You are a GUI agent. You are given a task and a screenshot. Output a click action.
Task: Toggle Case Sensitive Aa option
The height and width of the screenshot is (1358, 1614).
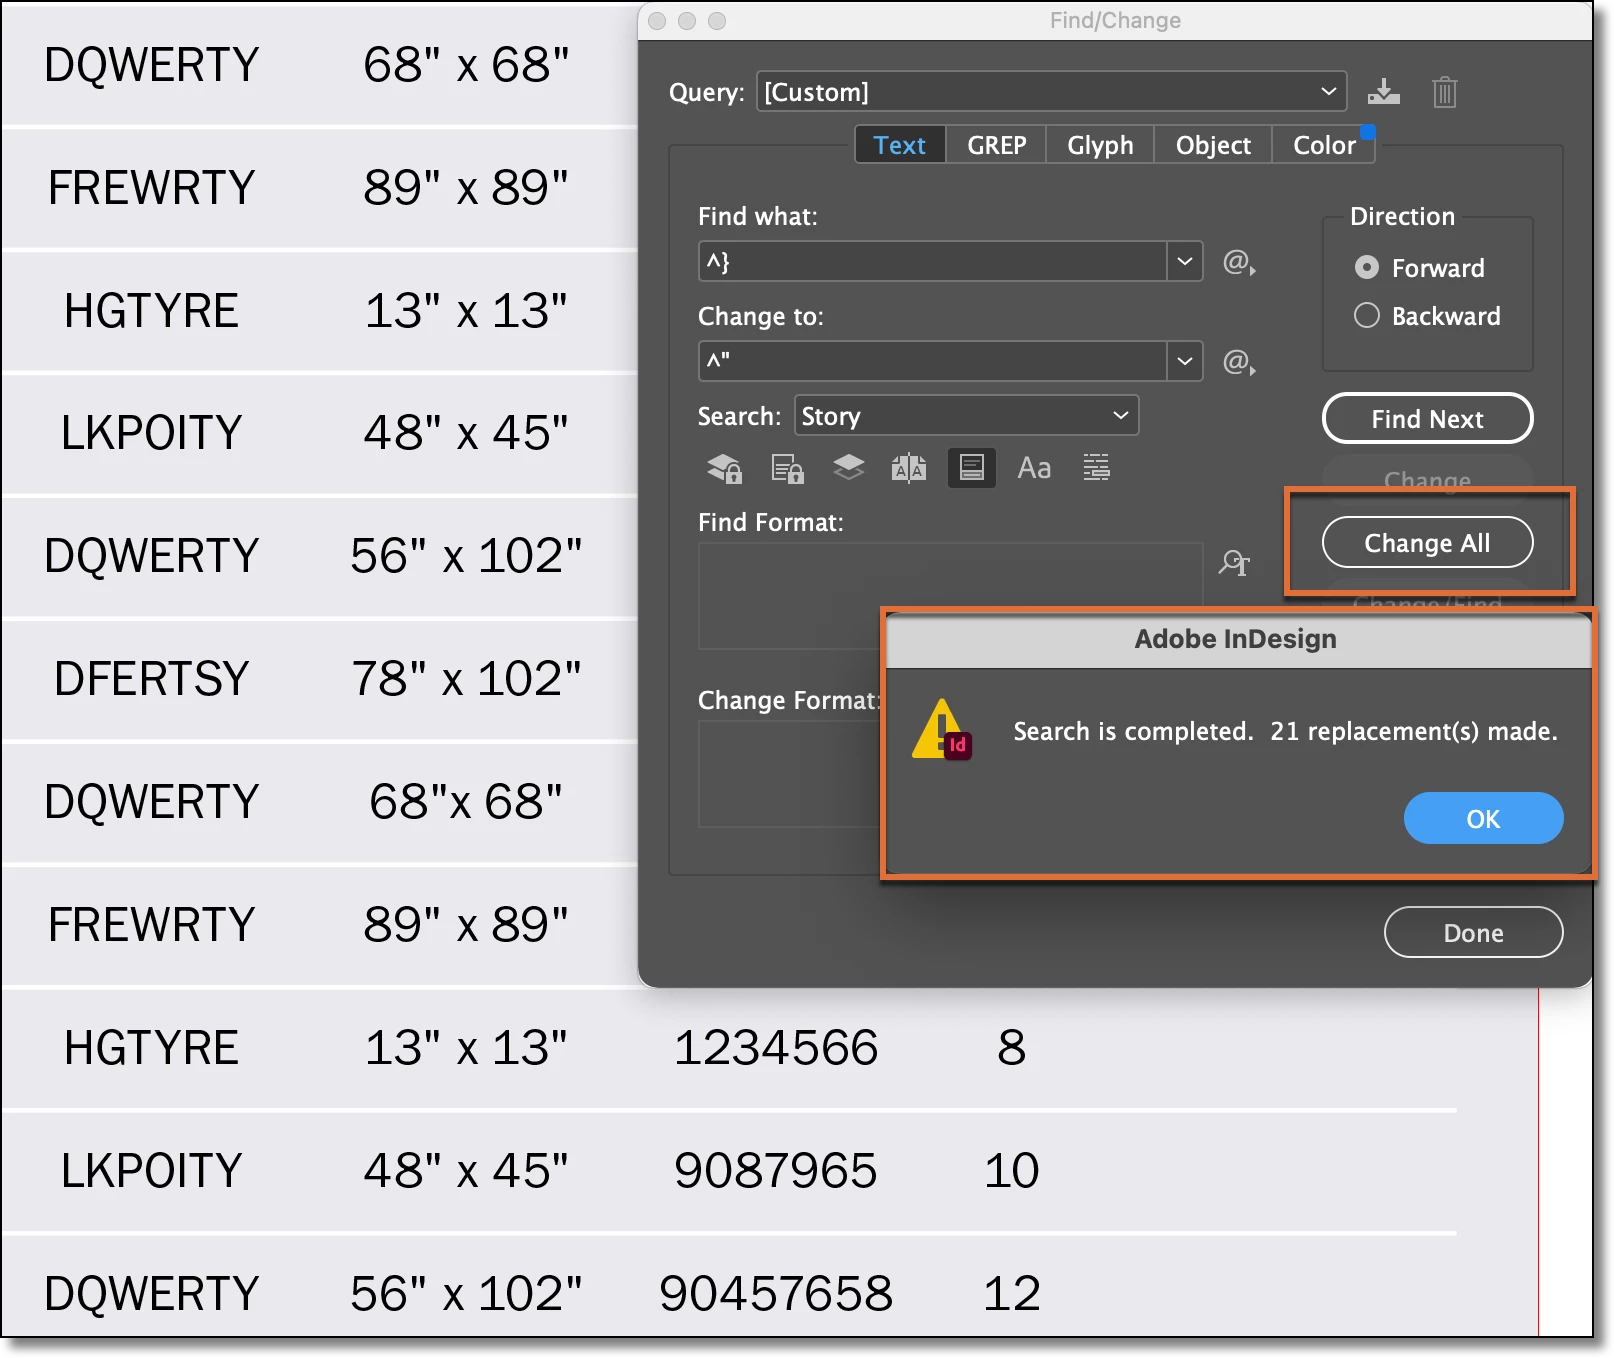[1034, 468]
